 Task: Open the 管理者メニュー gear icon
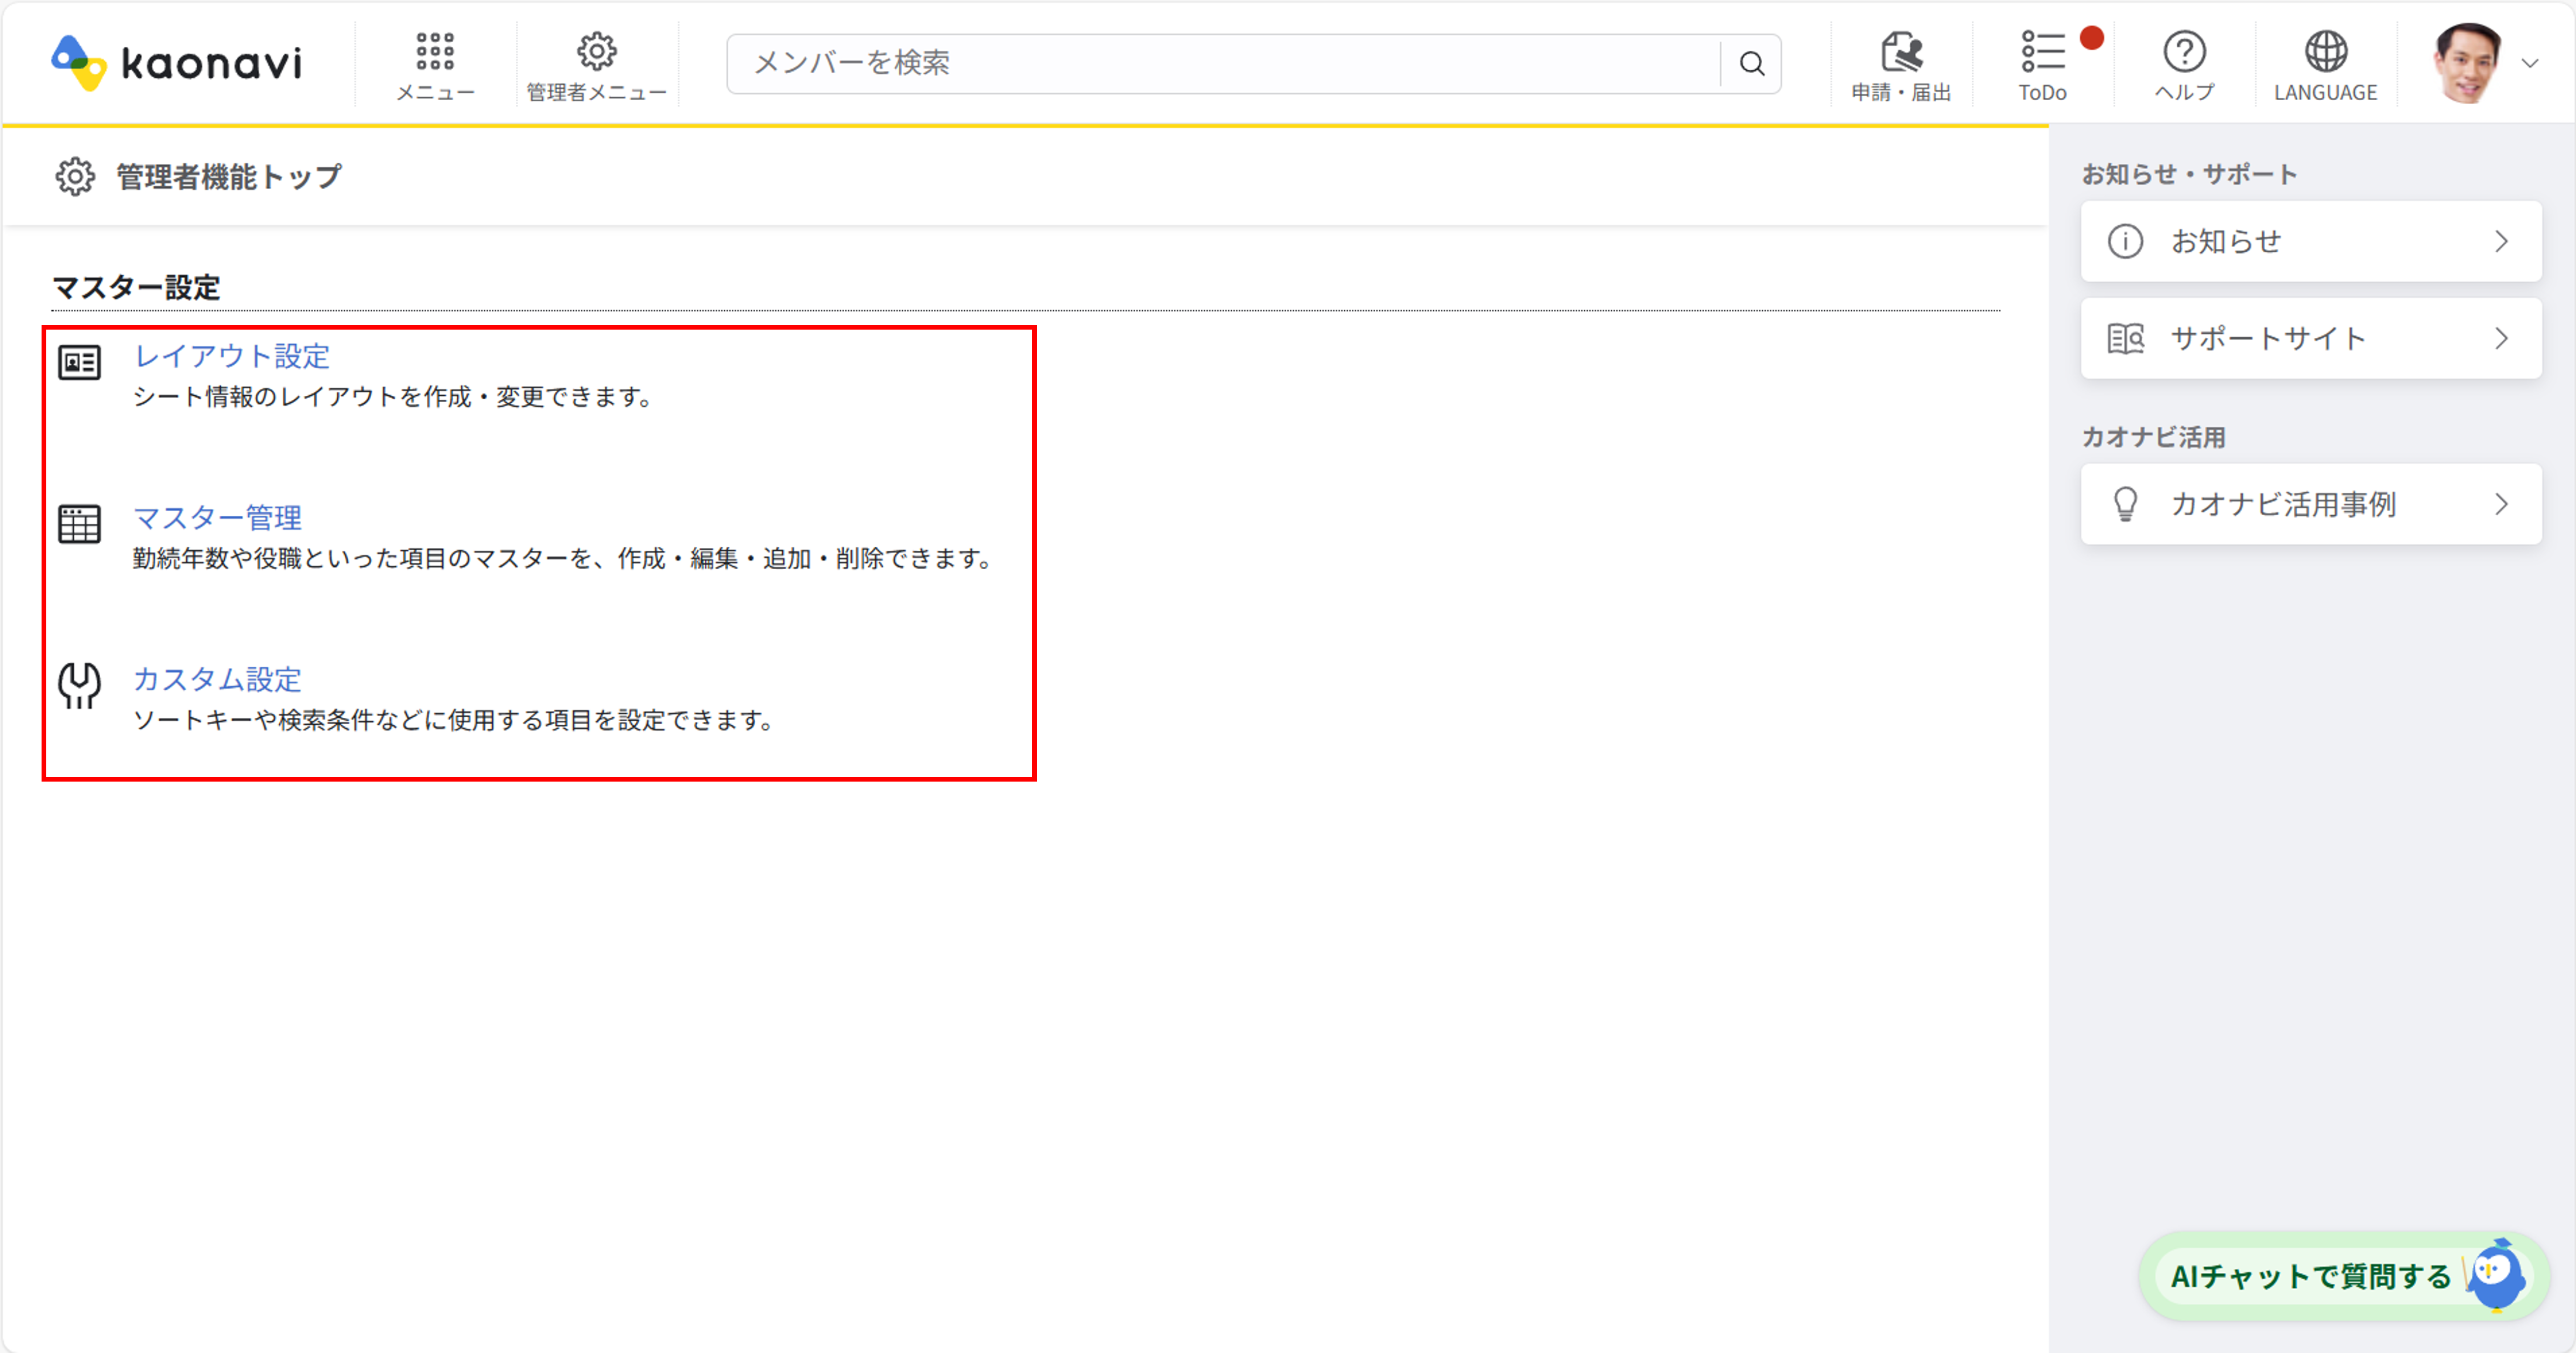point(596,52)
